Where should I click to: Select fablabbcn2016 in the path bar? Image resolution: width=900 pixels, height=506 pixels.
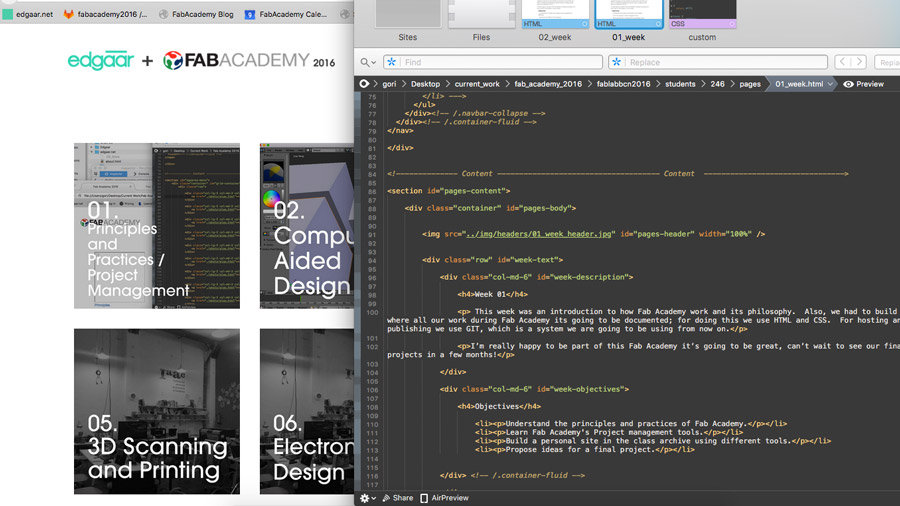(623, 84)
